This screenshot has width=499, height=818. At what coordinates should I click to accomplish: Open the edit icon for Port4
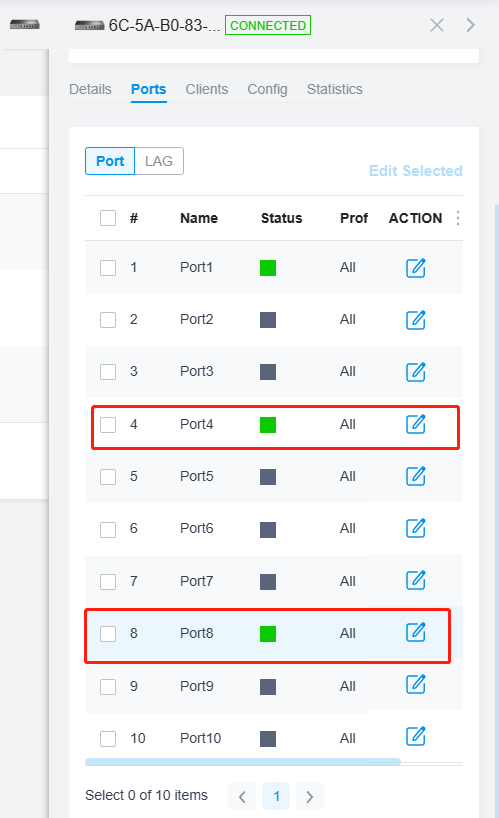click(416, 424)
